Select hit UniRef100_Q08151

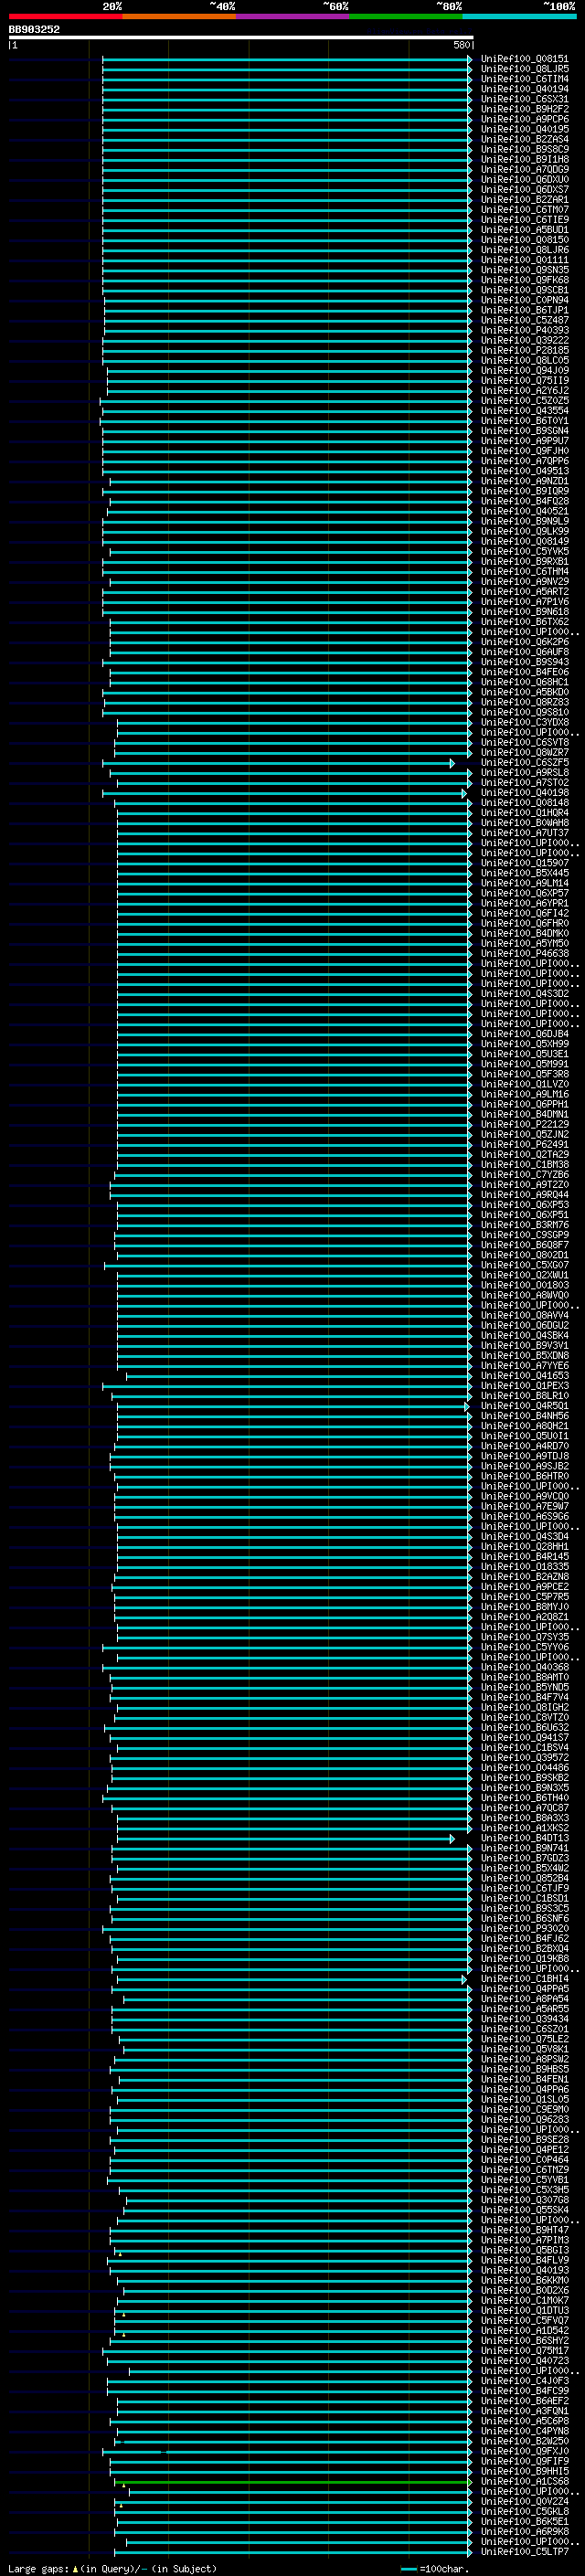pyautogui.click(x=525, y=59)
